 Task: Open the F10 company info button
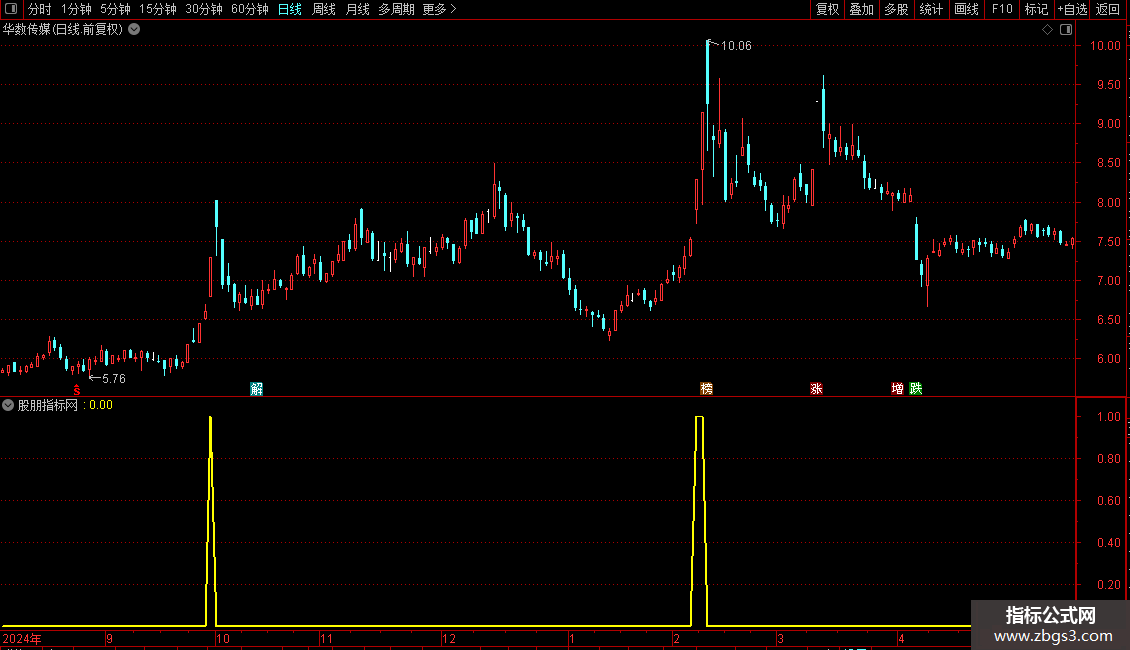[x=1002, y=9]
